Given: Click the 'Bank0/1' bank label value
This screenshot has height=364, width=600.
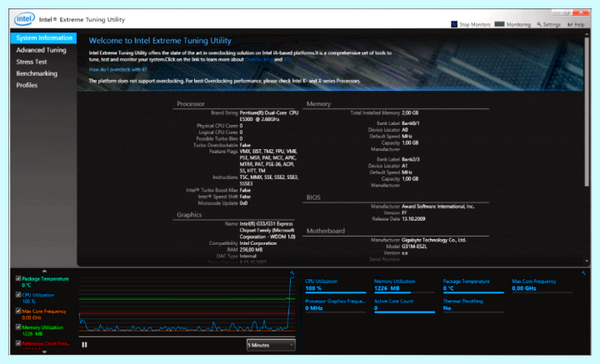Looking at the screenshot, I should (411, 123).
